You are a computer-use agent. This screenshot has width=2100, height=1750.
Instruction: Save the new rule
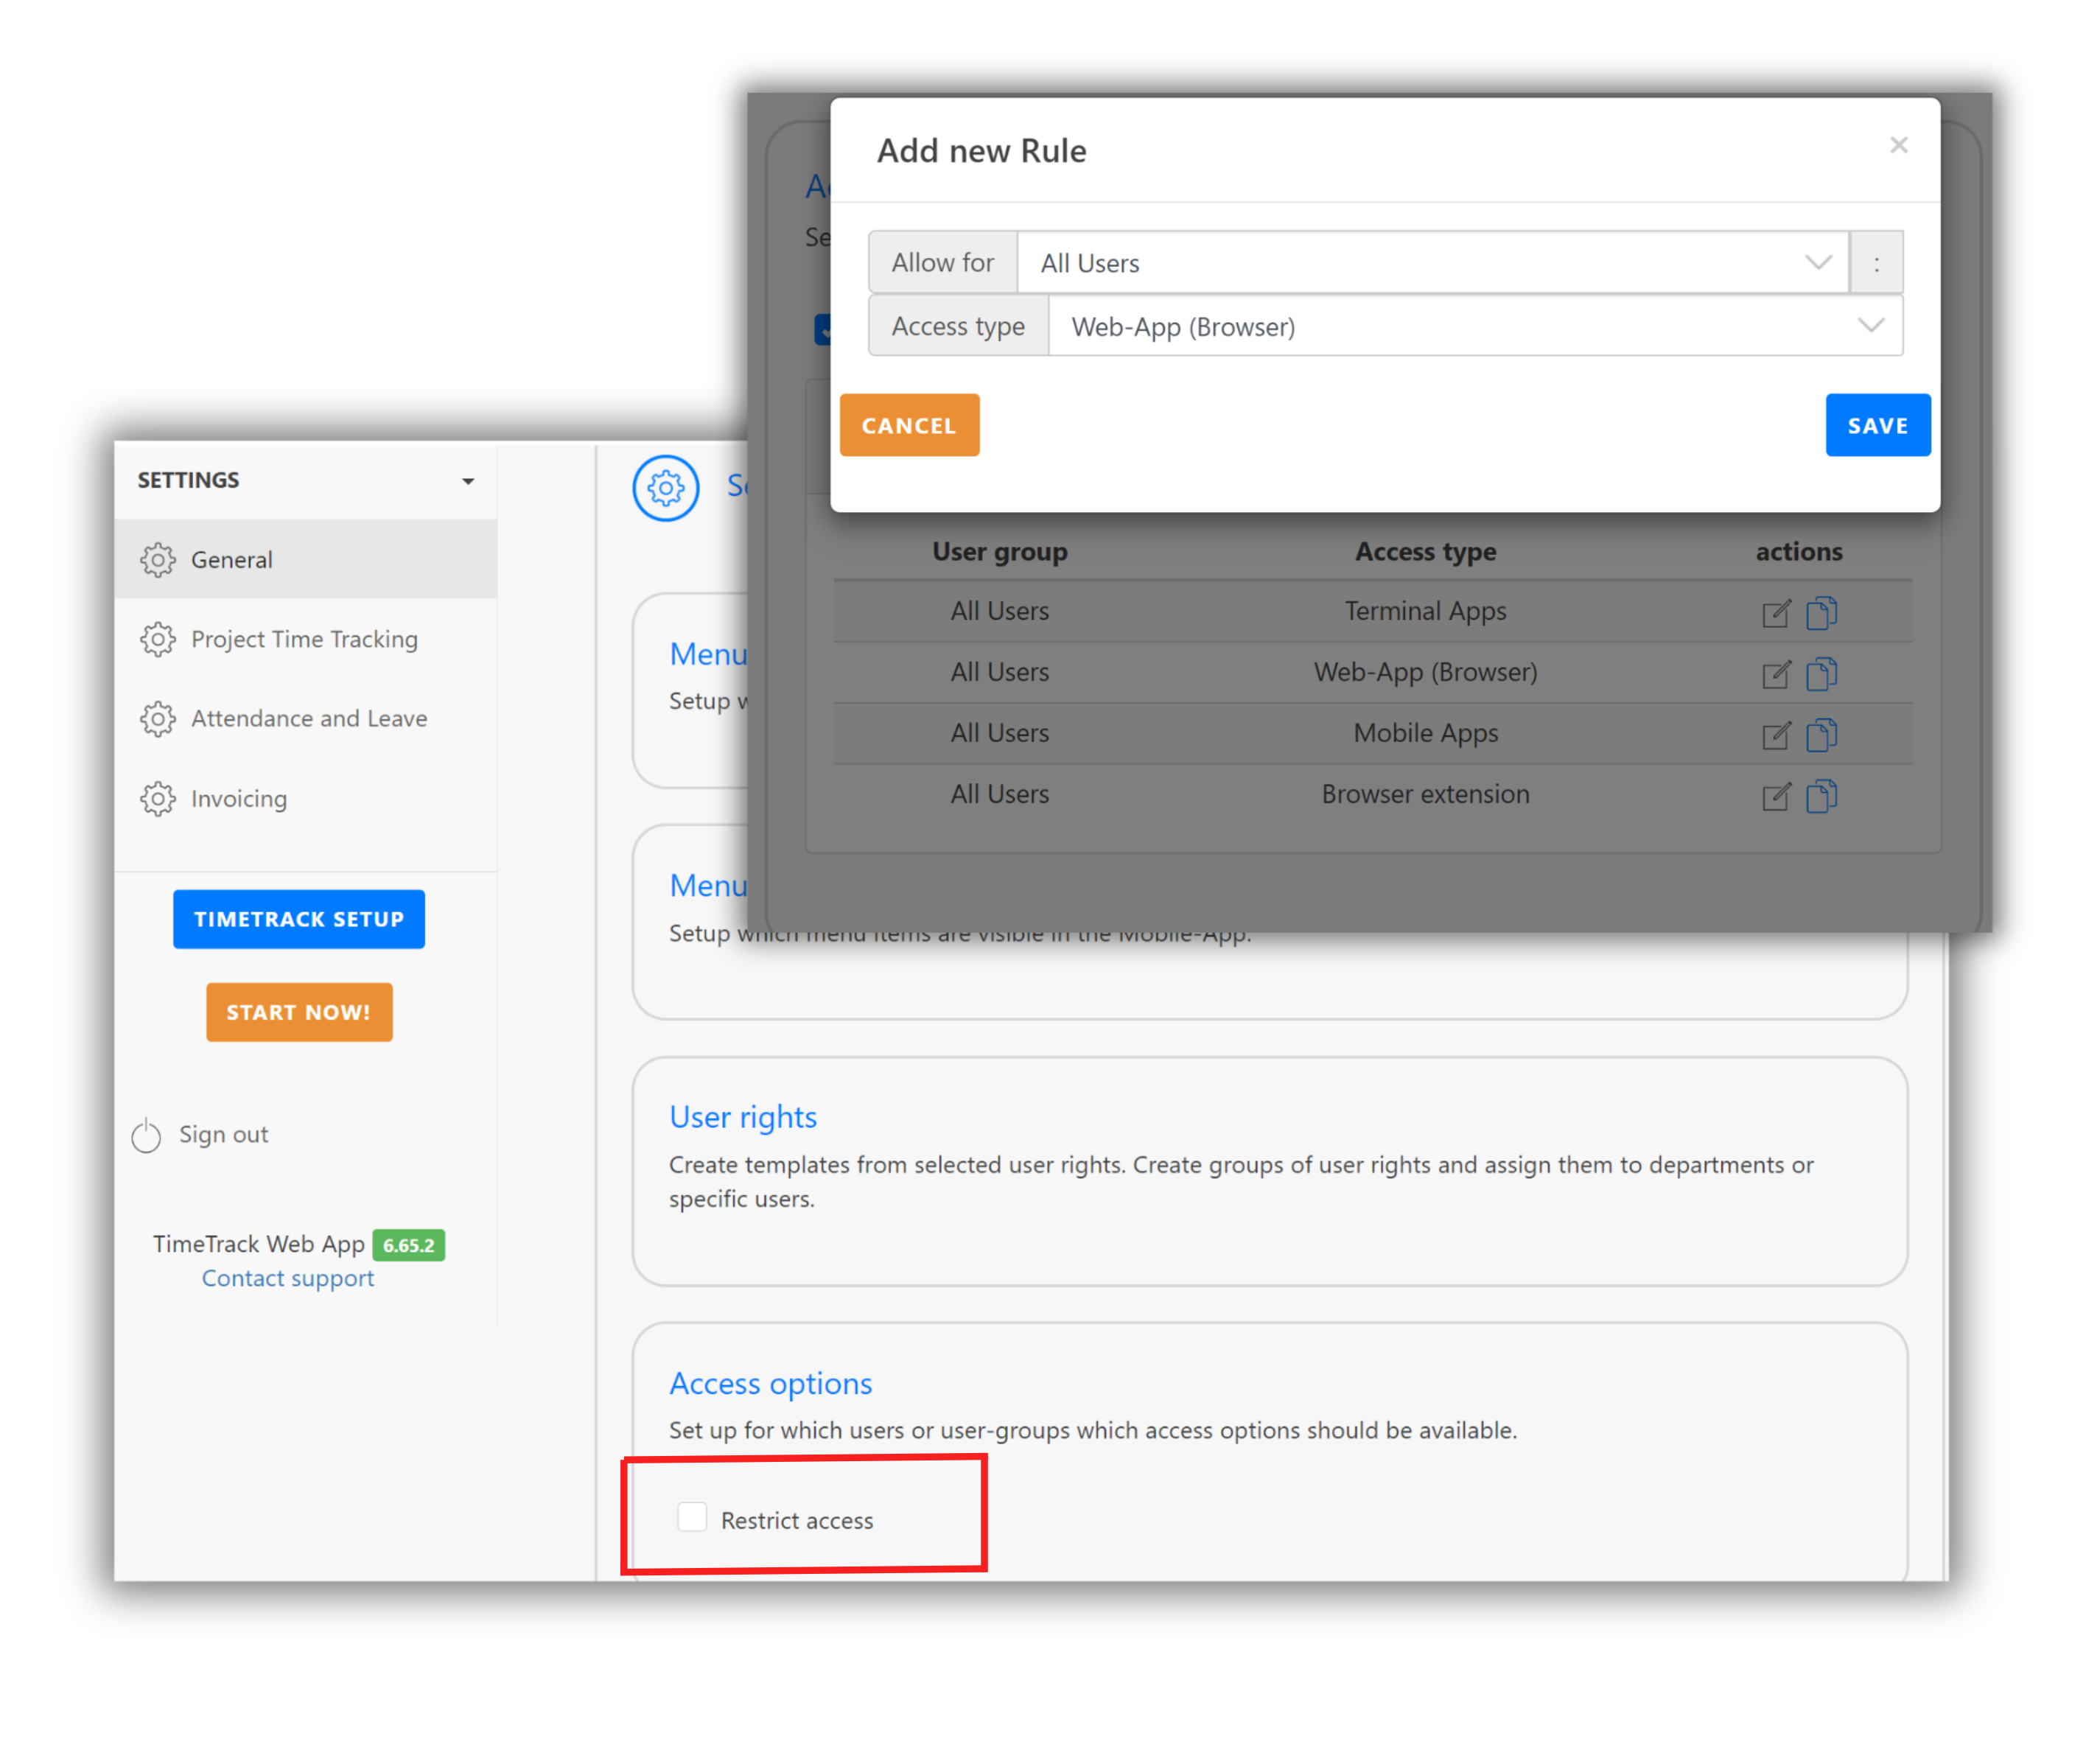[x=1877, y=424]
